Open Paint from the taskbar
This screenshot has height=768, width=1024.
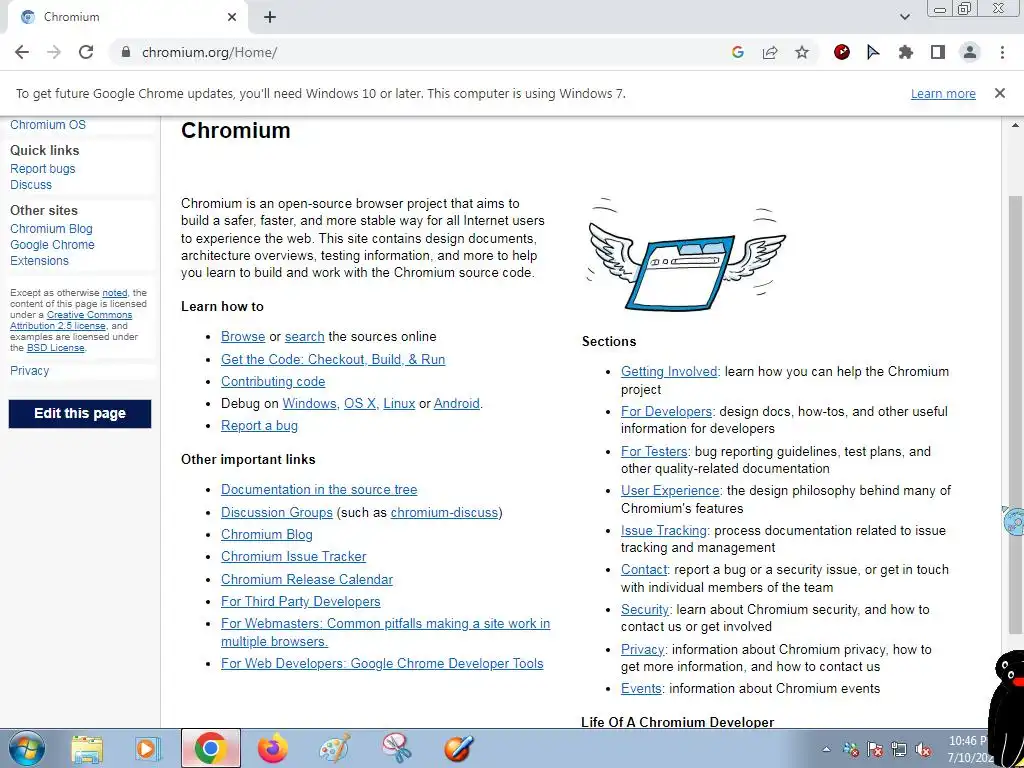pyautogui.click(x=334, y=748)
